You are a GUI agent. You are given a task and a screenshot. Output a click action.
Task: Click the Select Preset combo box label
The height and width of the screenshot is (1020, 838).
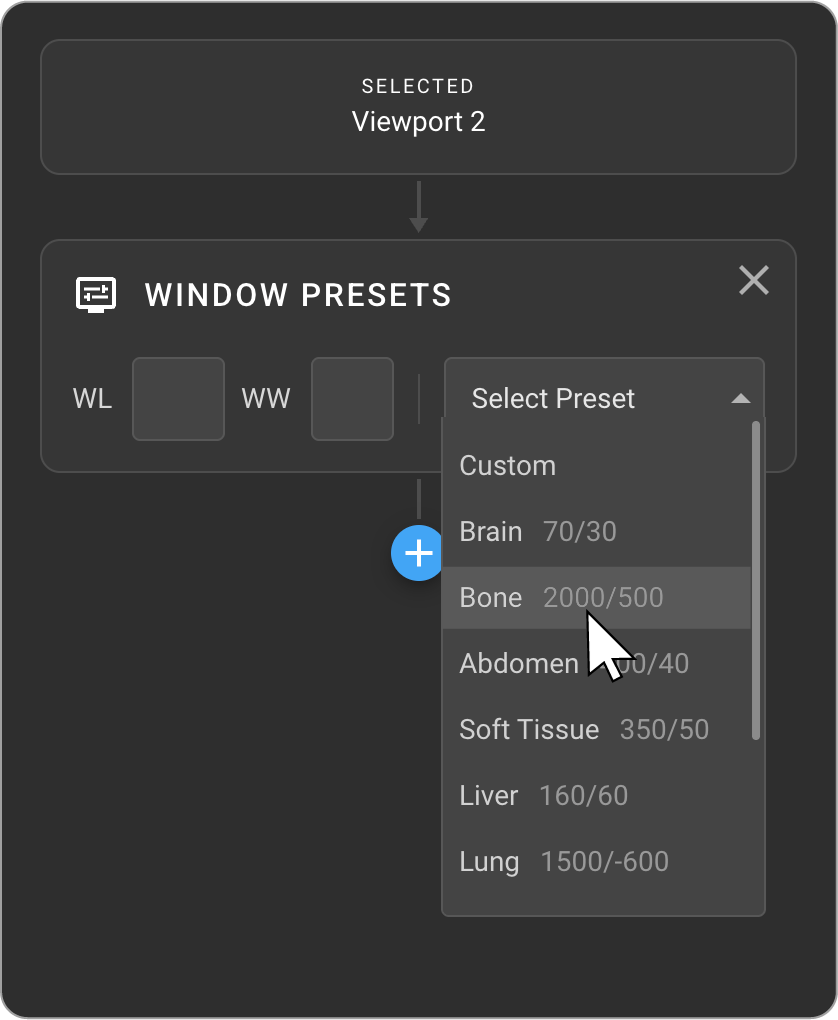point(553,399)
